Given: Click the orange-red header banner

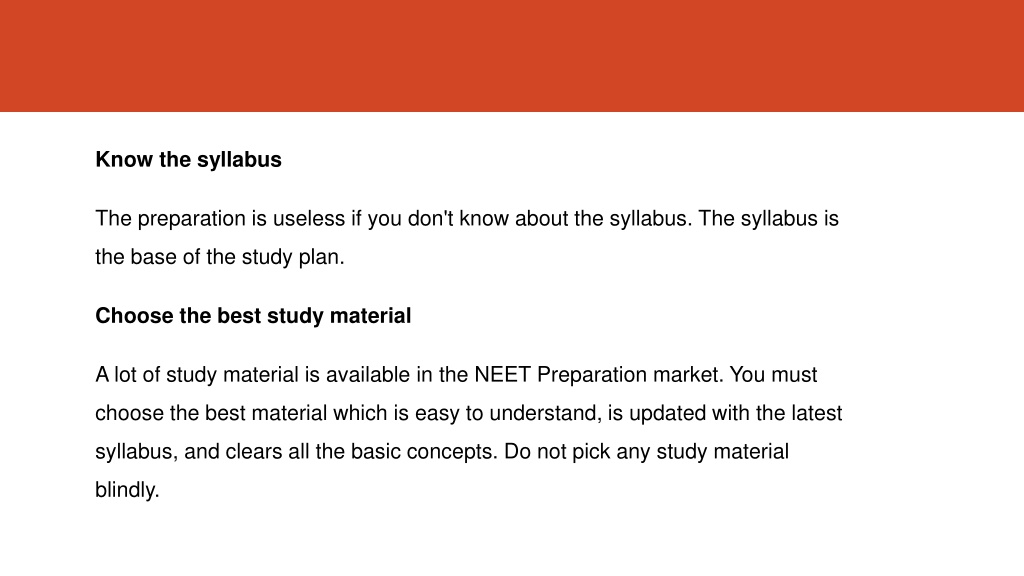Looking at the screenshot, I should [x=512, y=56].
